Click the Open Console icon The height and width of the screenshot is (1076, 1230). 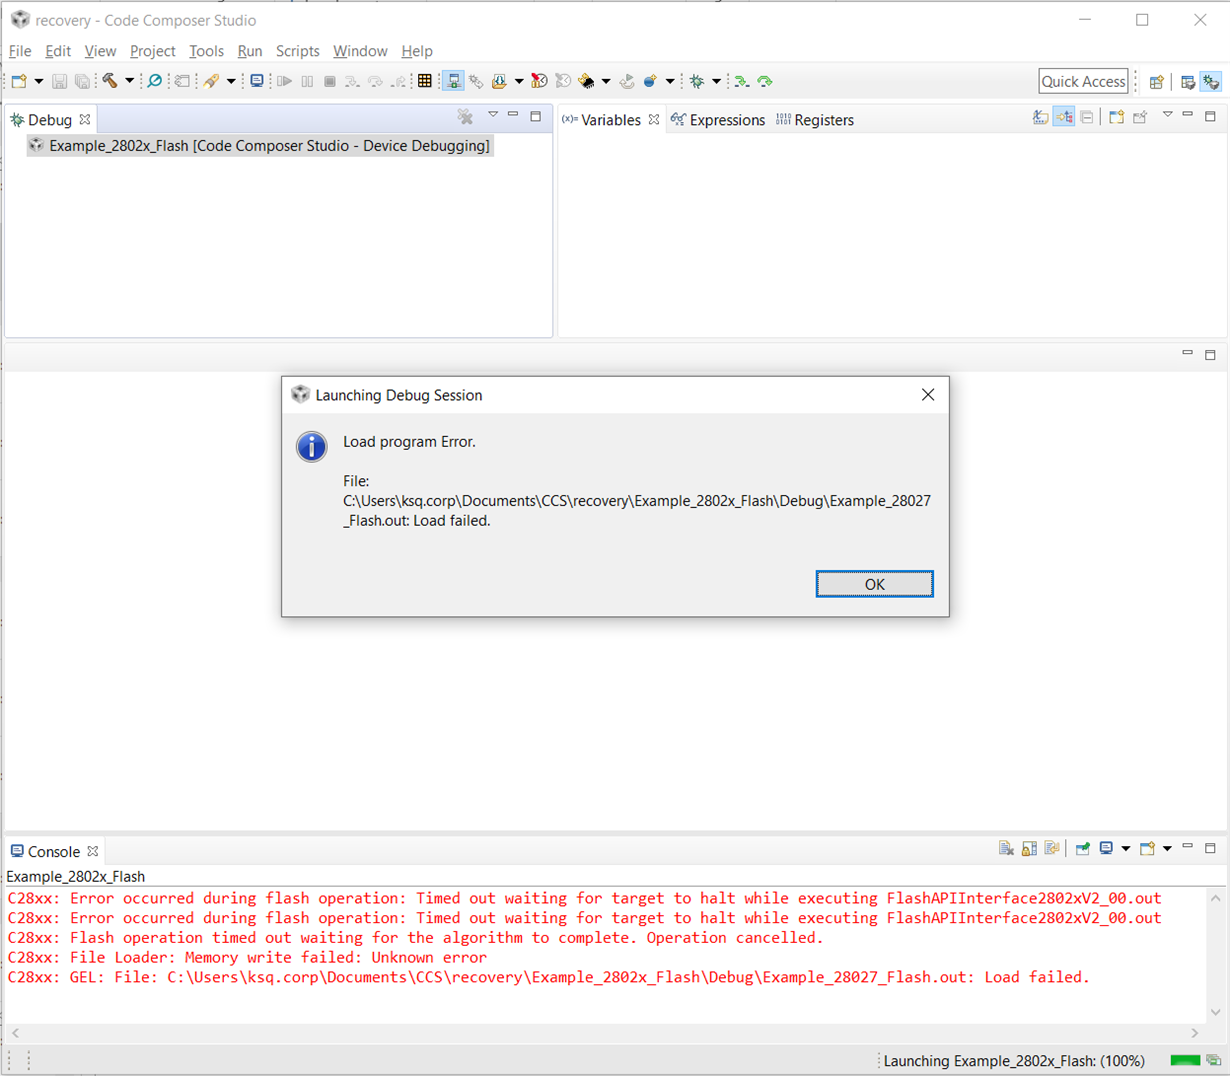[x=1148, y=849]
